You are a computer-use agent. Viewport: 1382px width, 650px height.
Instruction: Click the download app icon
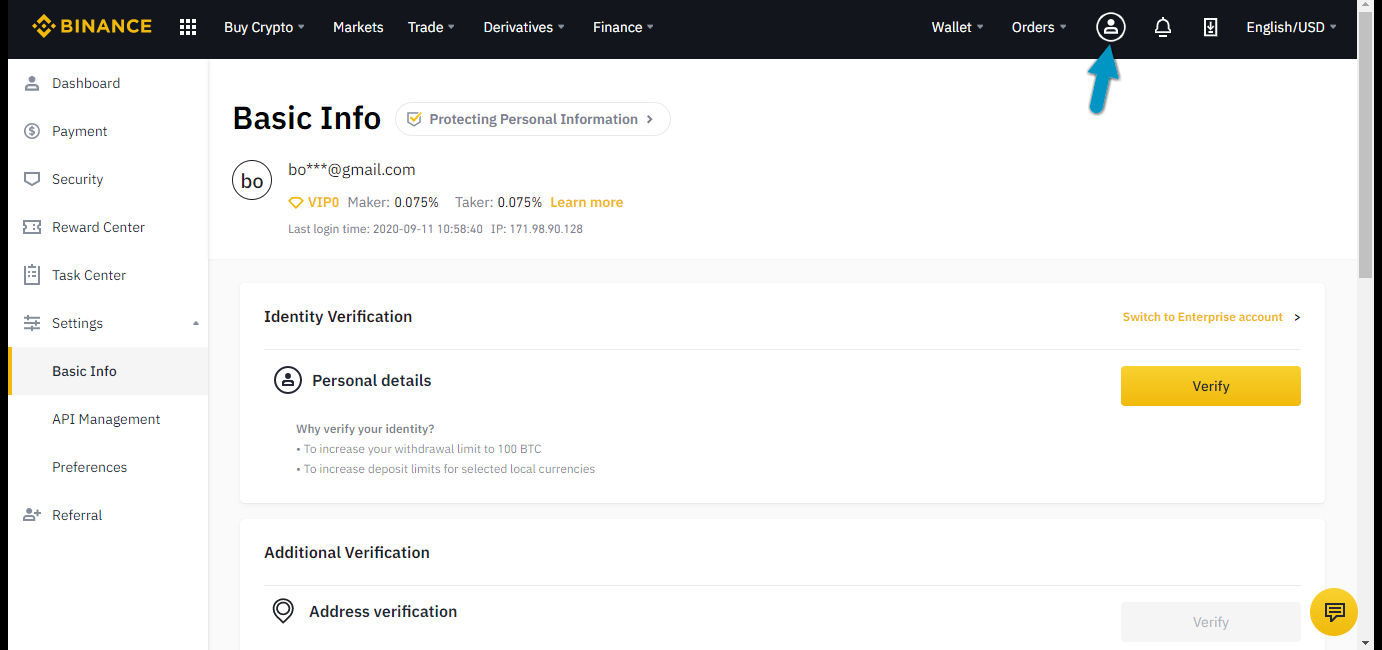tap(1210, 28)
